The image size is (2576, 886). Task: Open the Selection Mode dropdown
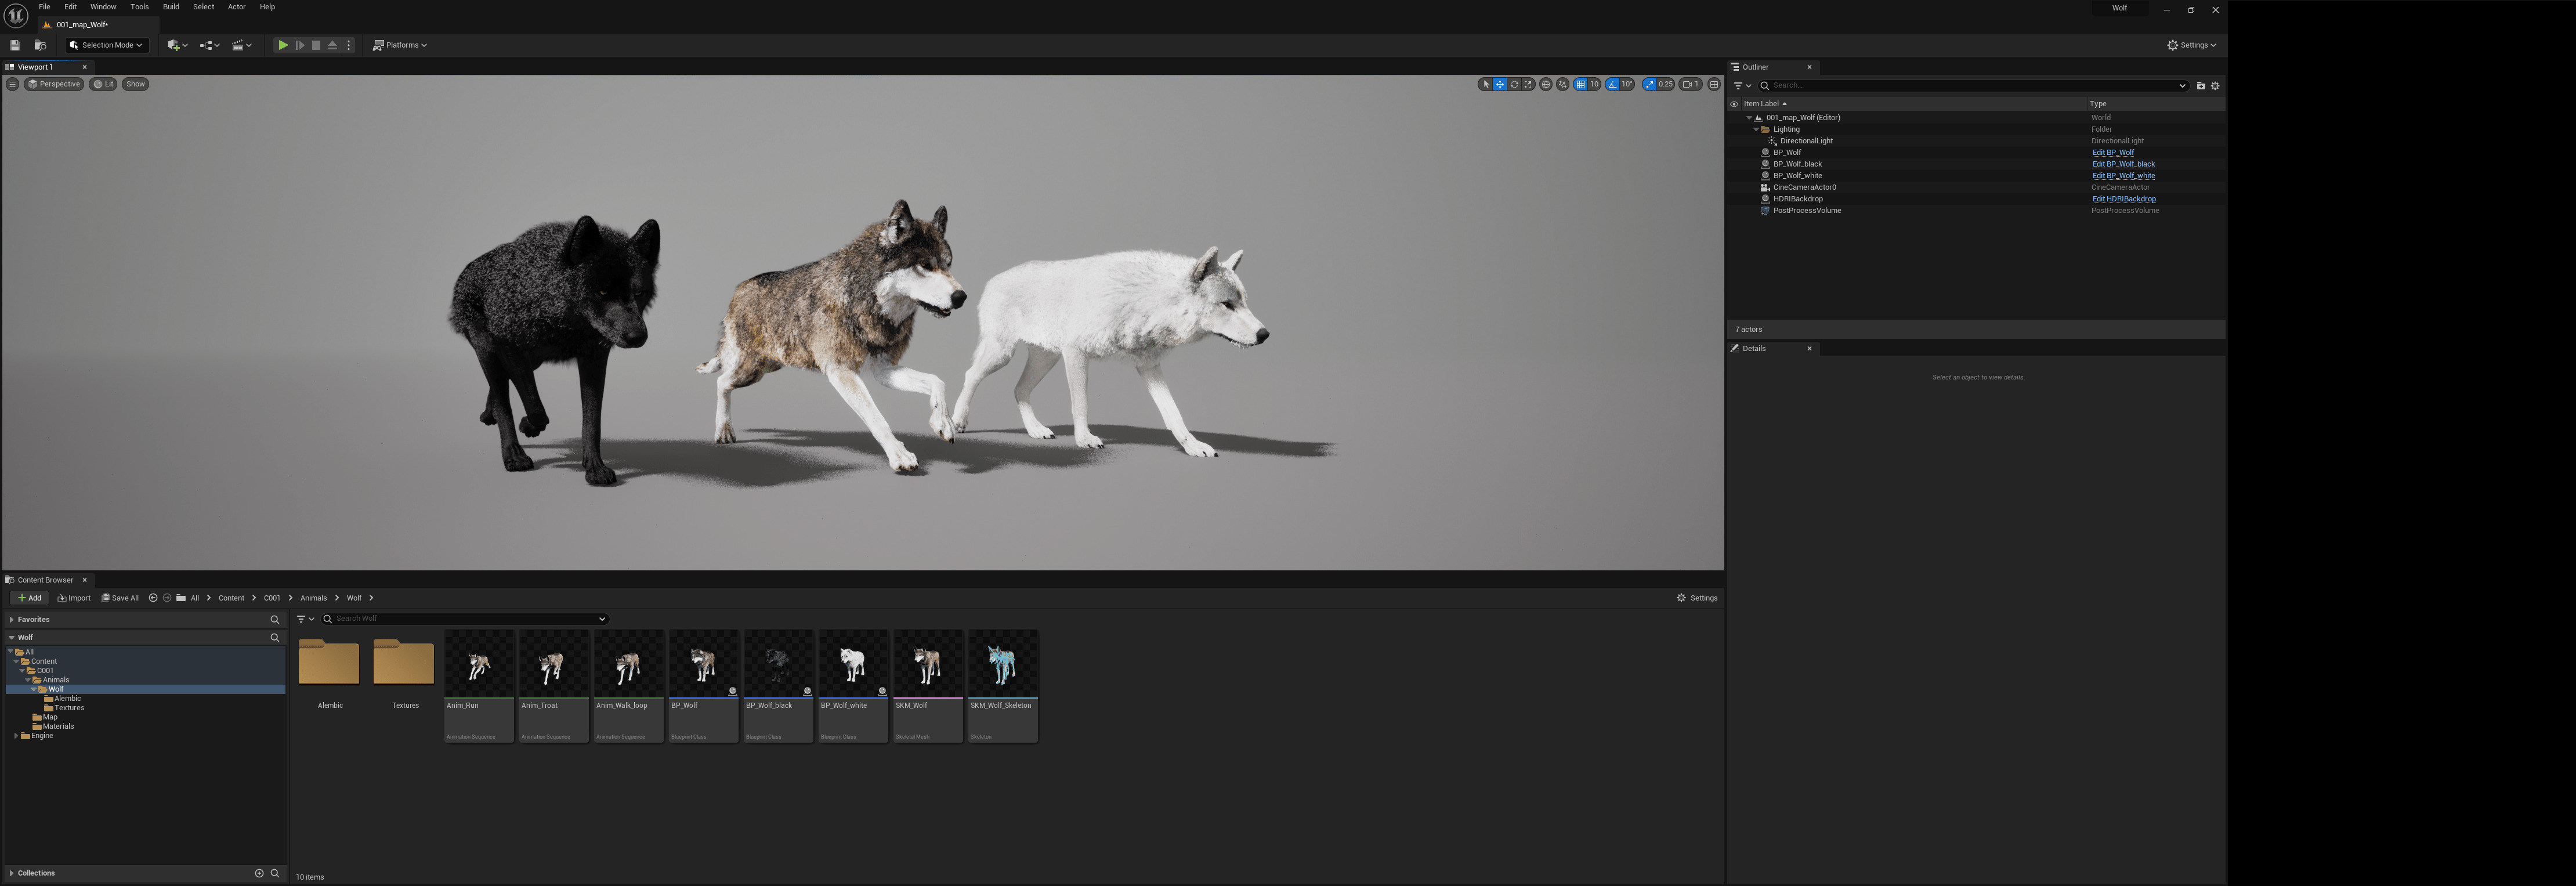[x=107, y=45]
